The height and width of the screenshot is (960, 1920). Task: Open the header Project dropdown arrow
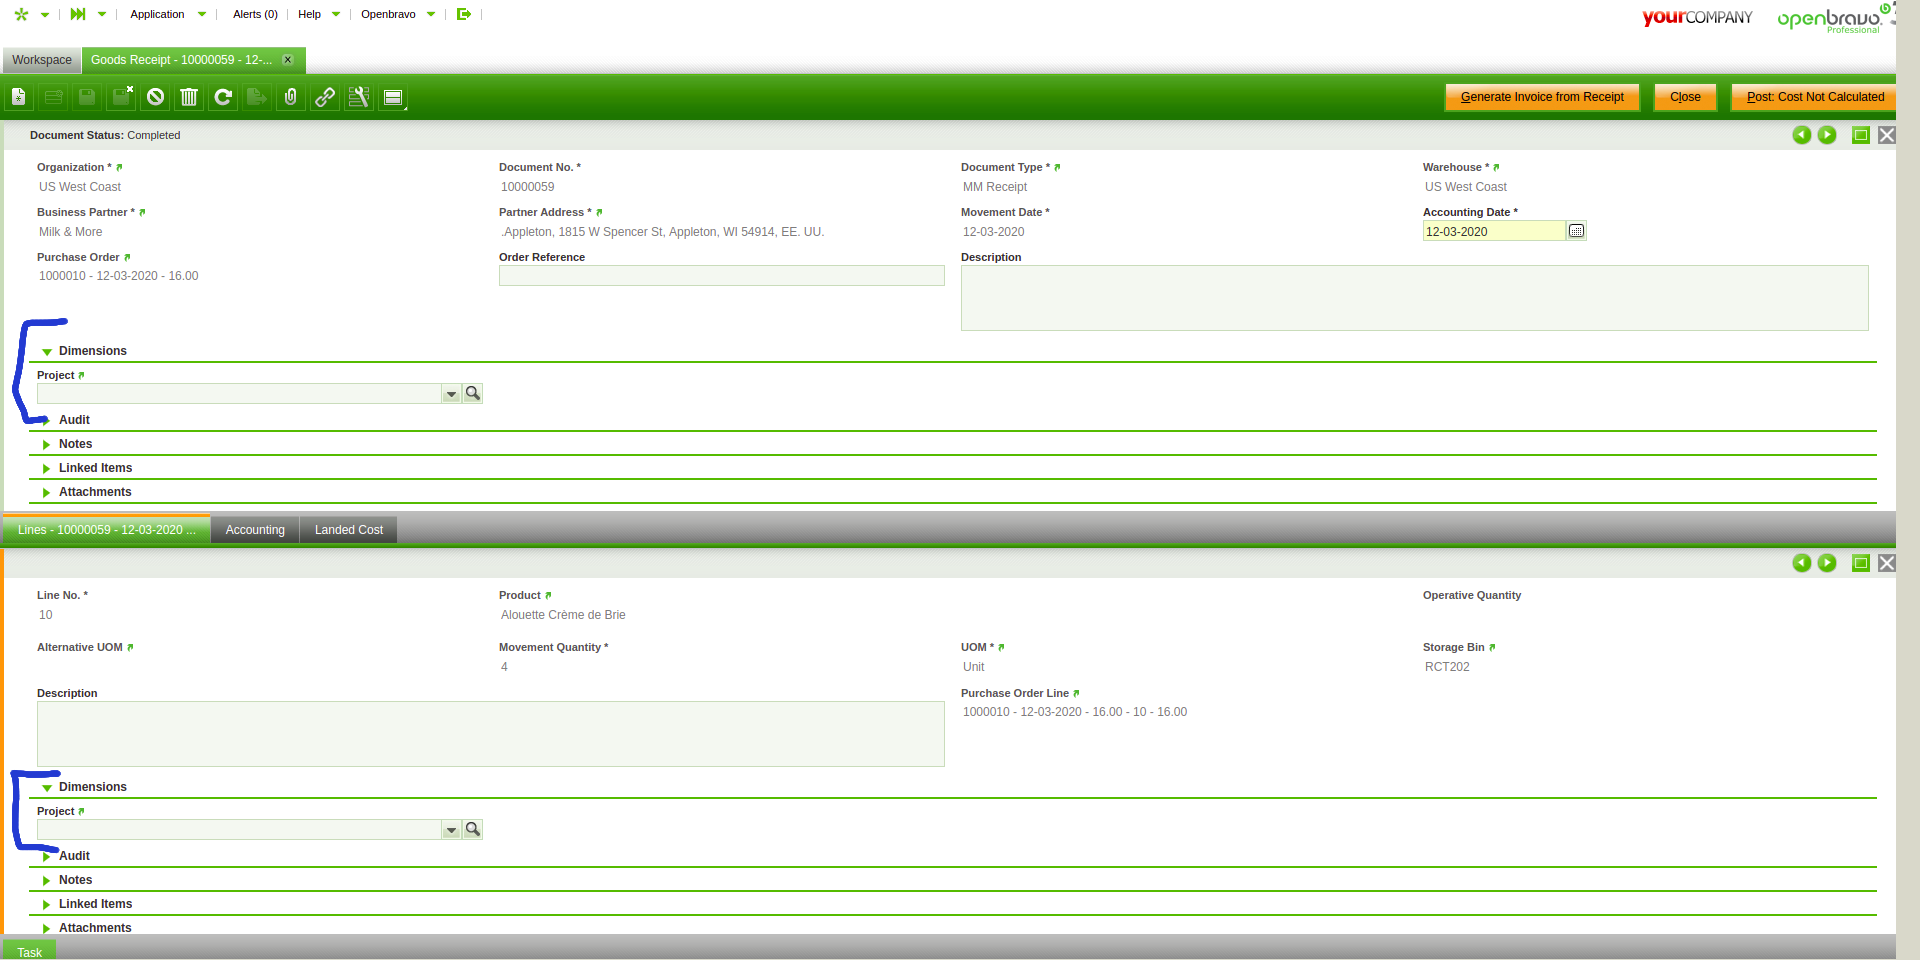pos(451,394)
